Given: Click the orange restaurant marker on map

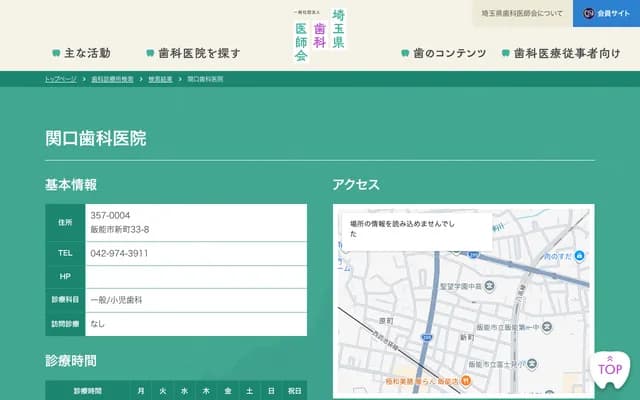Looking at the screenshot, I should pyautogui.click(x=467, y=381).
